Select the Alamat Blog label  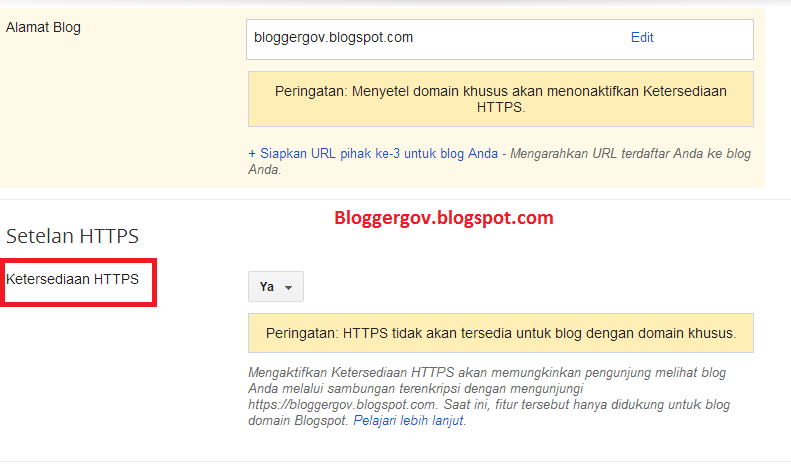click(43, 28)
